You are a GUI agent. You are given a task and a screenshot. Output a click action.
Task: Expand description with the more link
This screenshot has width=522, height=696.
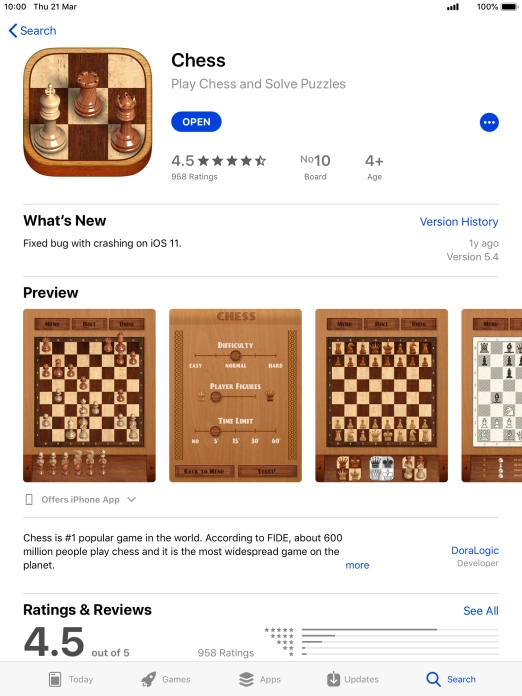(x=357, y=565)
